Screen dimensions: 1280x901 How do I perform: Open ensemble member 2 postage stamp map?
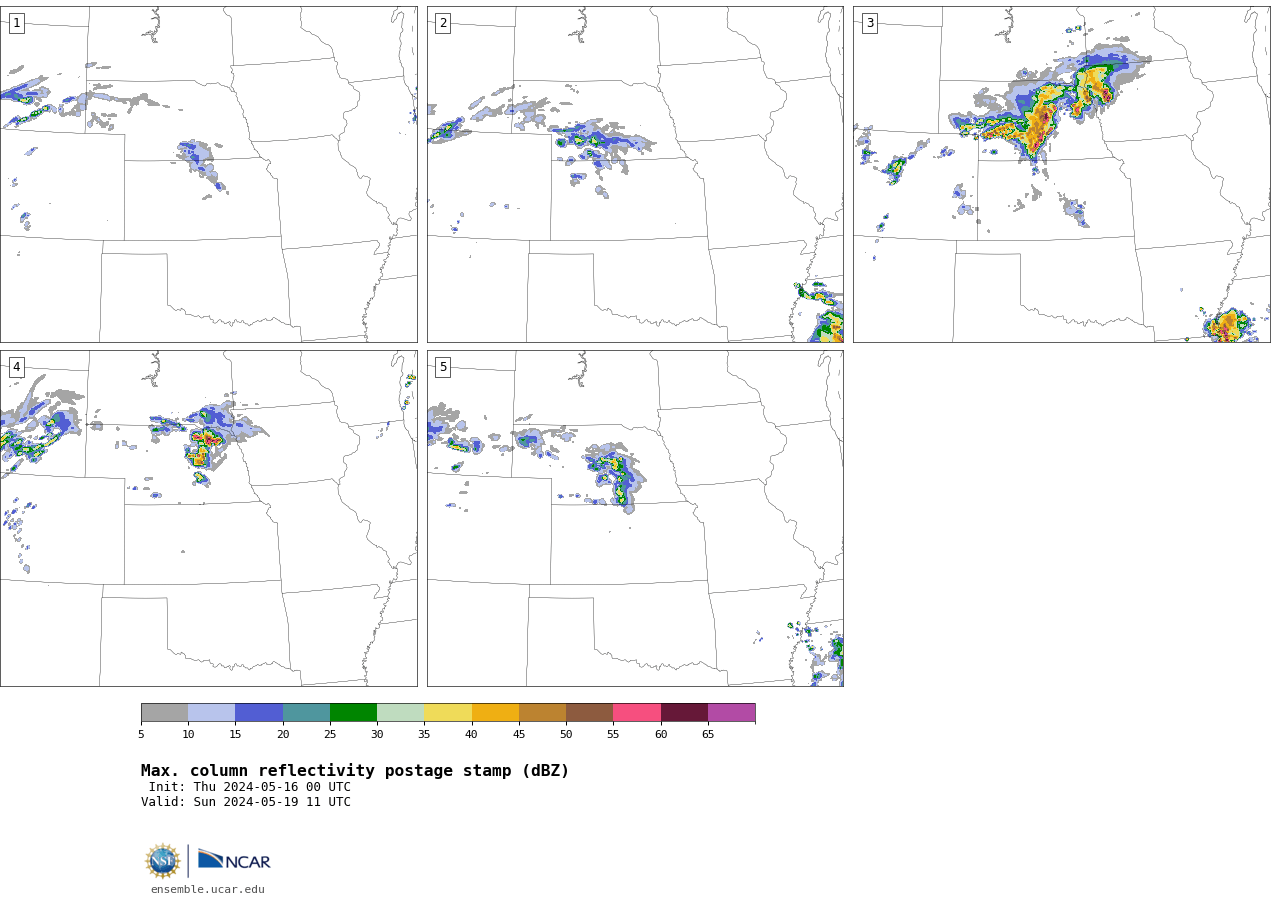click(x=635, y=174)
